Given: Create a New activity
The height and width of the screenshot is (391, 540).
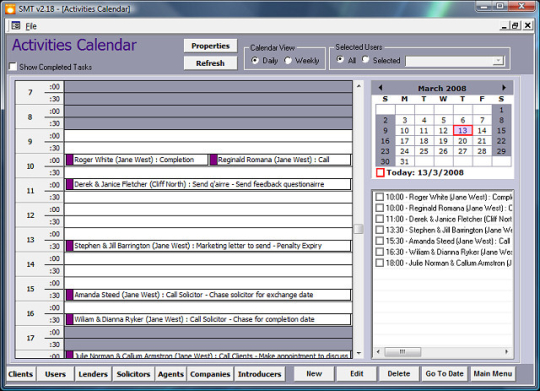Looking at the screenshot, I should tap(314, 374).
